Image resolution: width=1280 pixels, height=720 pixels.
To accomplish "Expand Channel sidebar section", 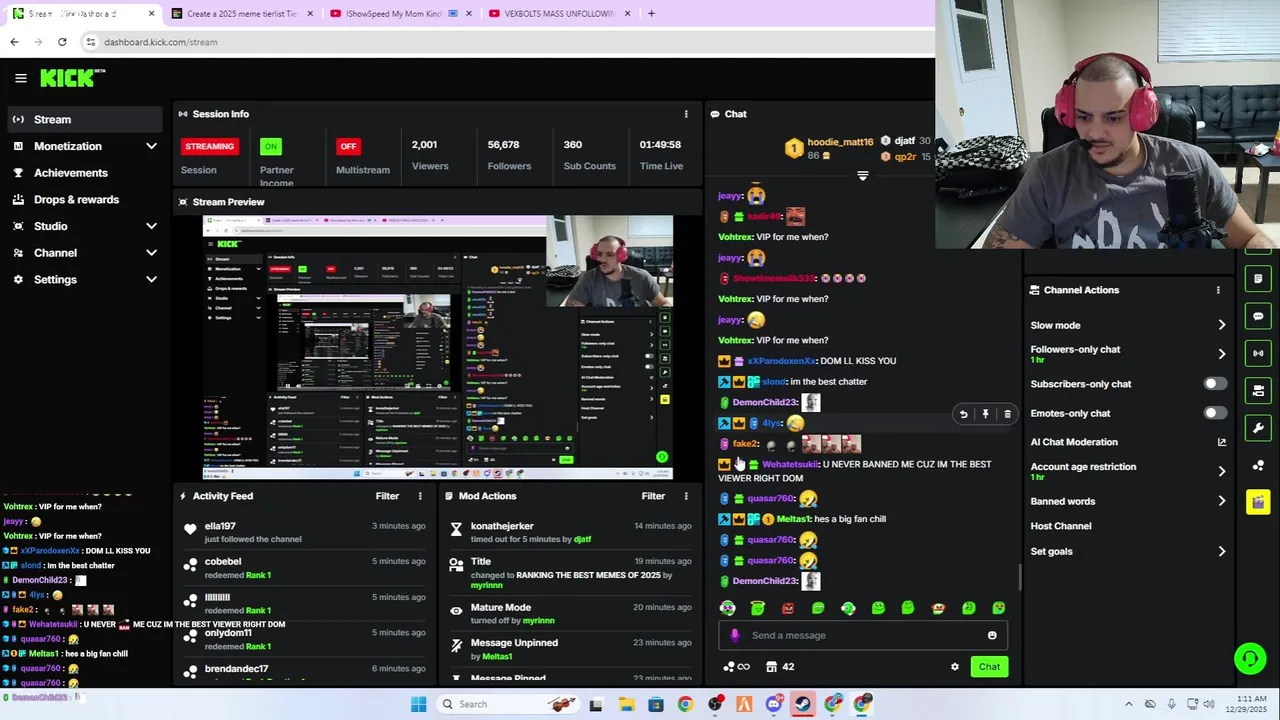I will coord(151,253).
